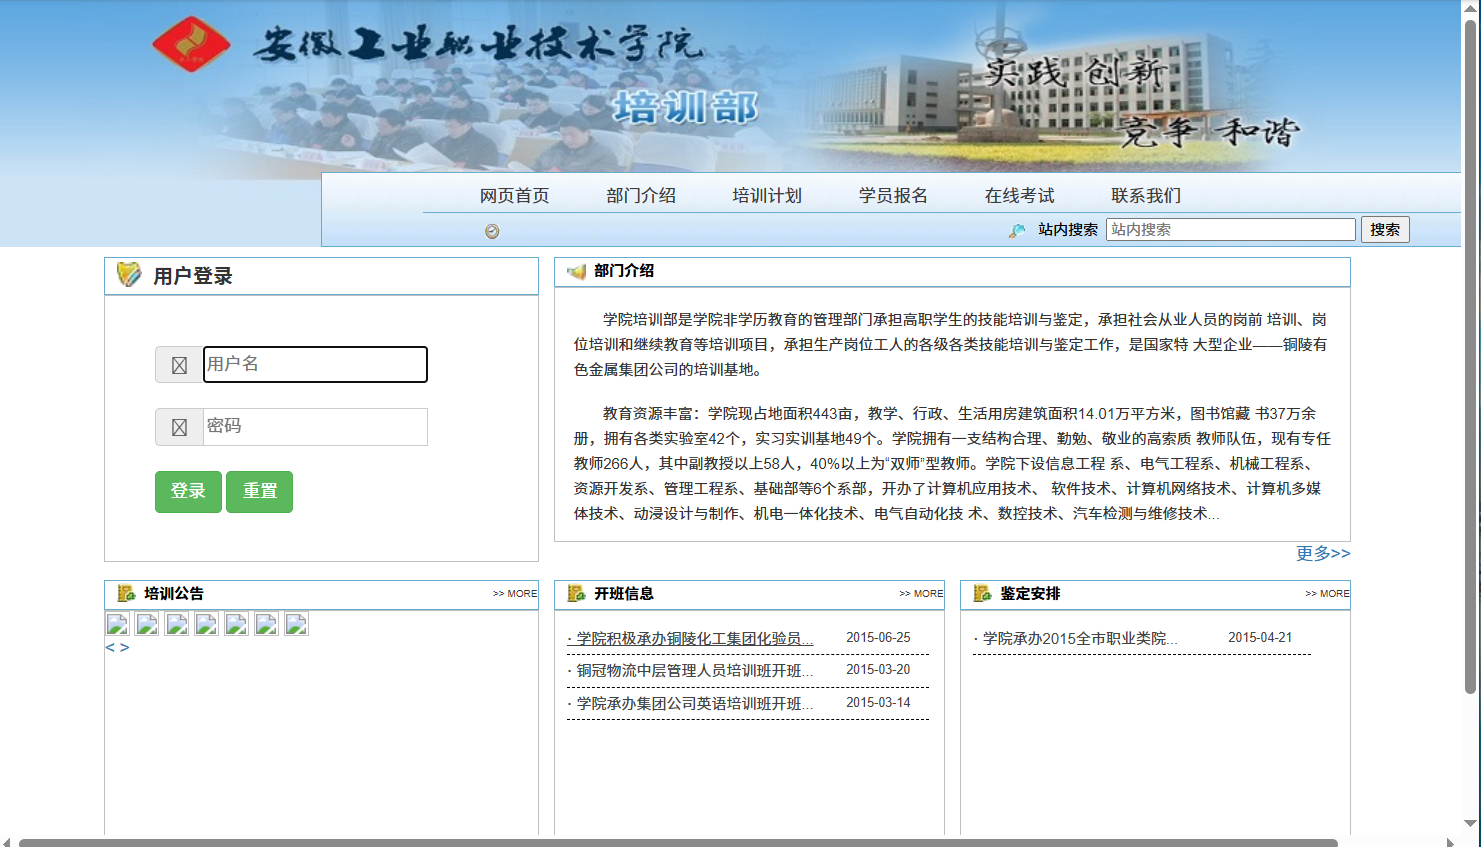Click the 鉴定安排 section icon
This screenshot has width=1481, height=847.
(982, 593)
